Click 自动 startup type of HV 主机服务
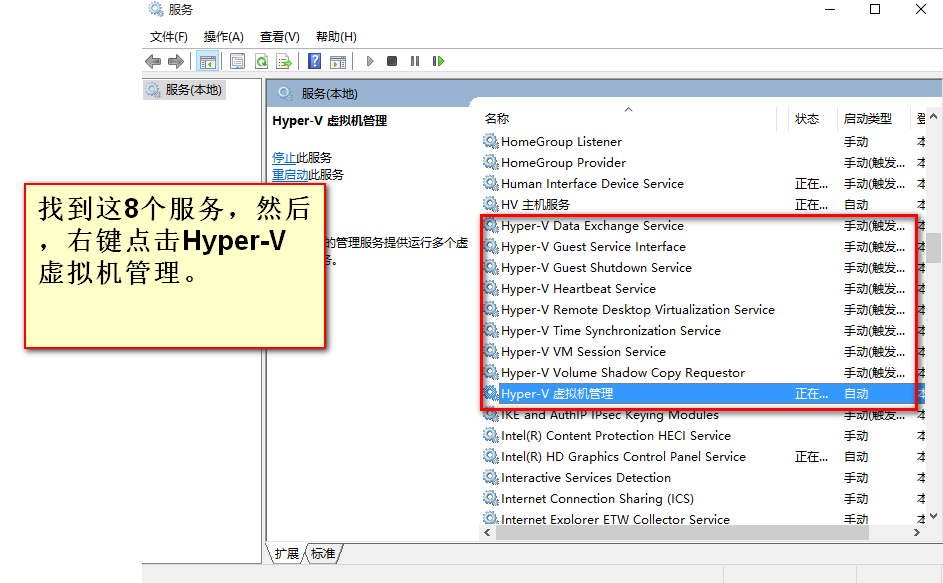Screen dimensions: 943x583 [856, 205]
